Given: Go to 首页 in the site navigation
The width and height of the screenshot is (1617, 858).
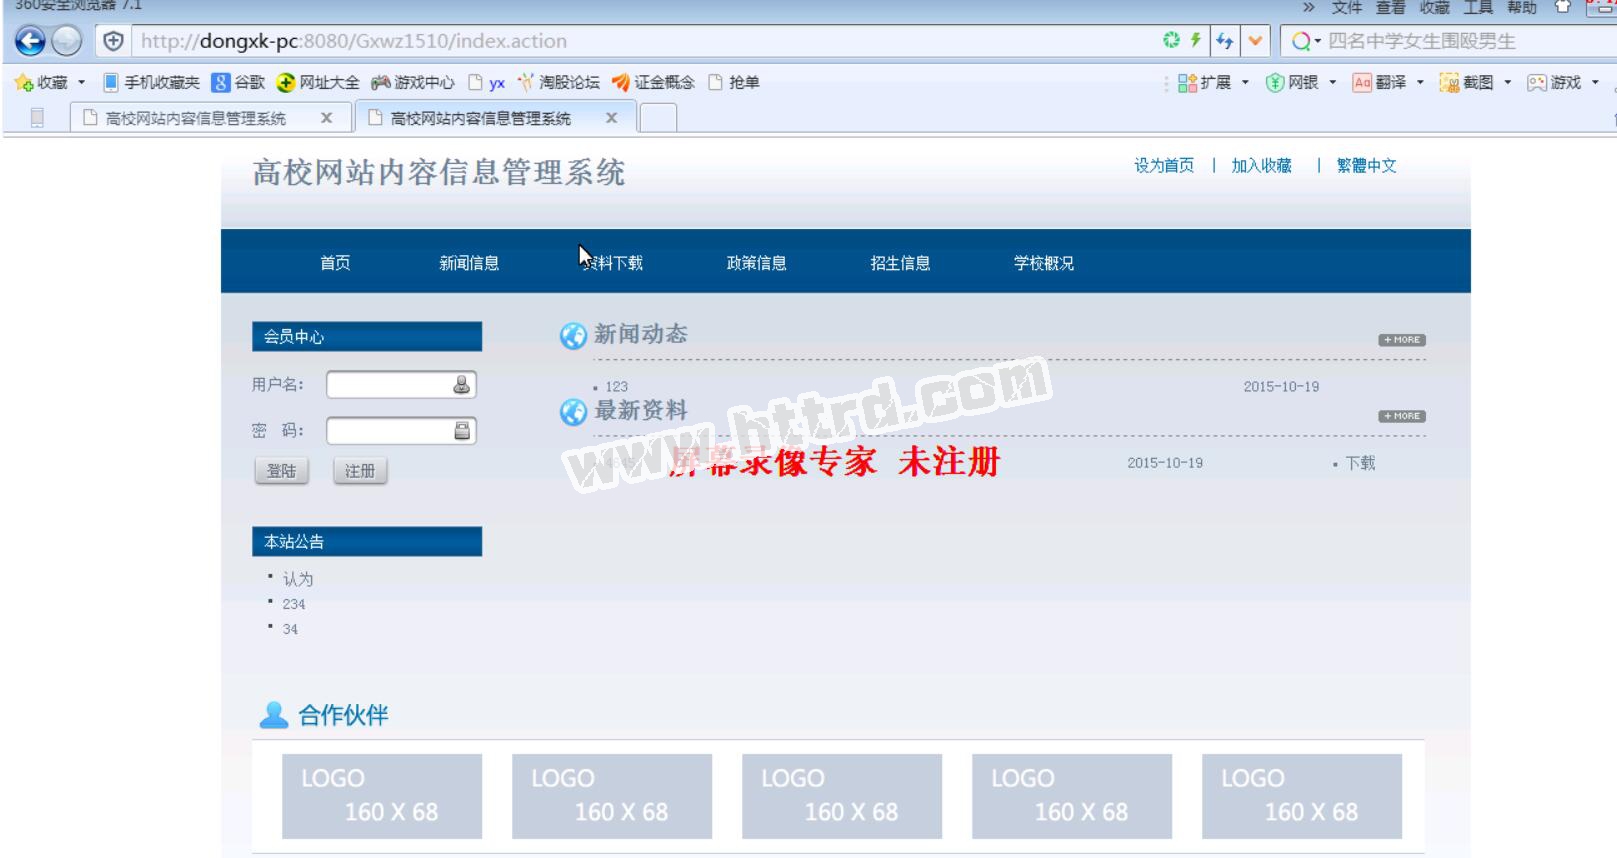Looking at the screenshot, I should pyautogui.click(x=335, y=263).
